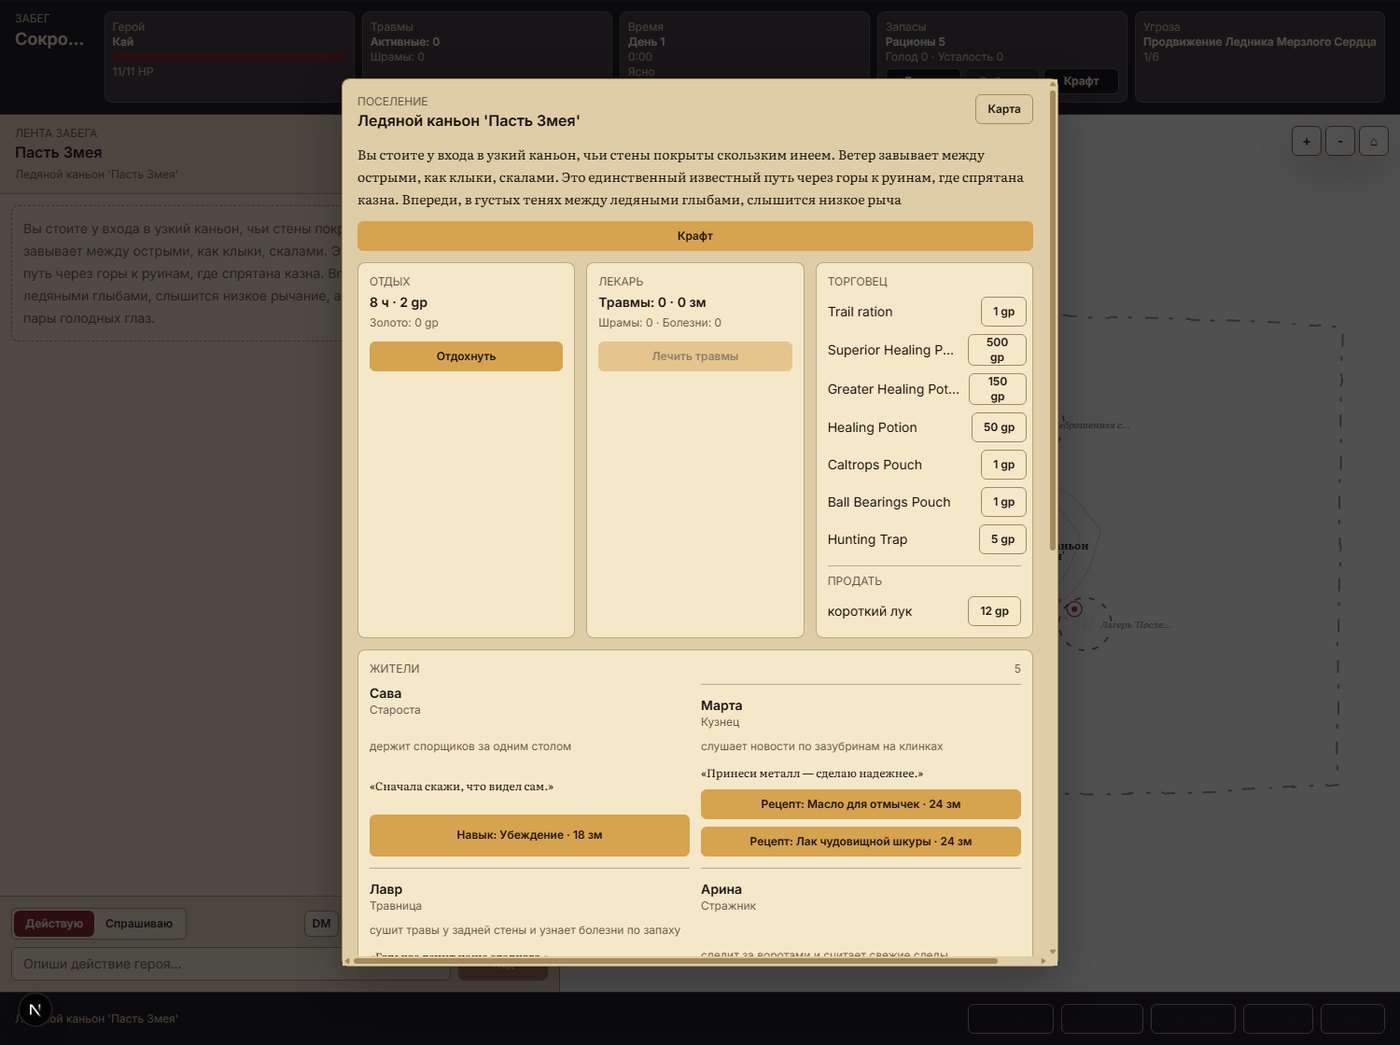This screenshot has height=1045, width=1400.
Task: Click the settlement title Ледяной каньон 'Пасть Змея'
Action: pyautogui.click(x=469, y=121)
